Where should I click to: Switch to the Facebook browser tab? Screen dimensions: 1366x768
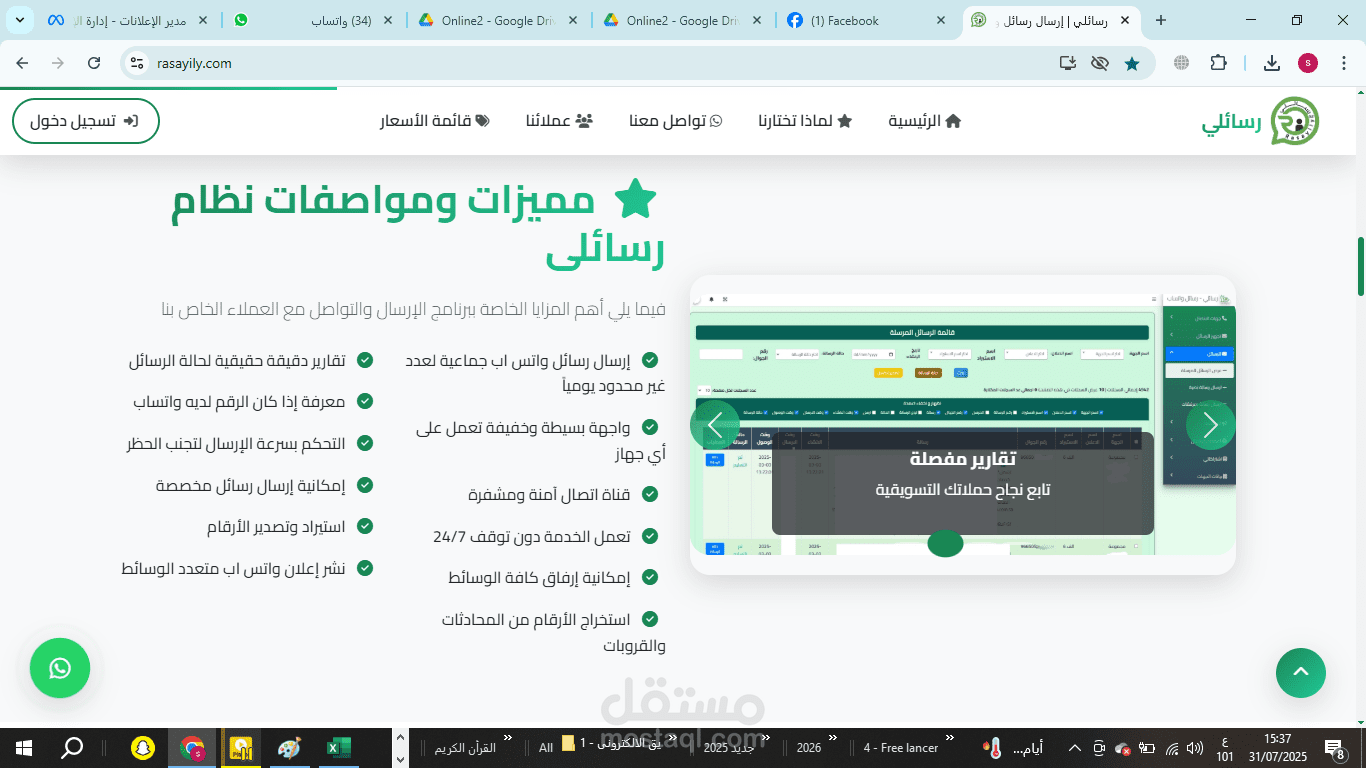(865, 20)
